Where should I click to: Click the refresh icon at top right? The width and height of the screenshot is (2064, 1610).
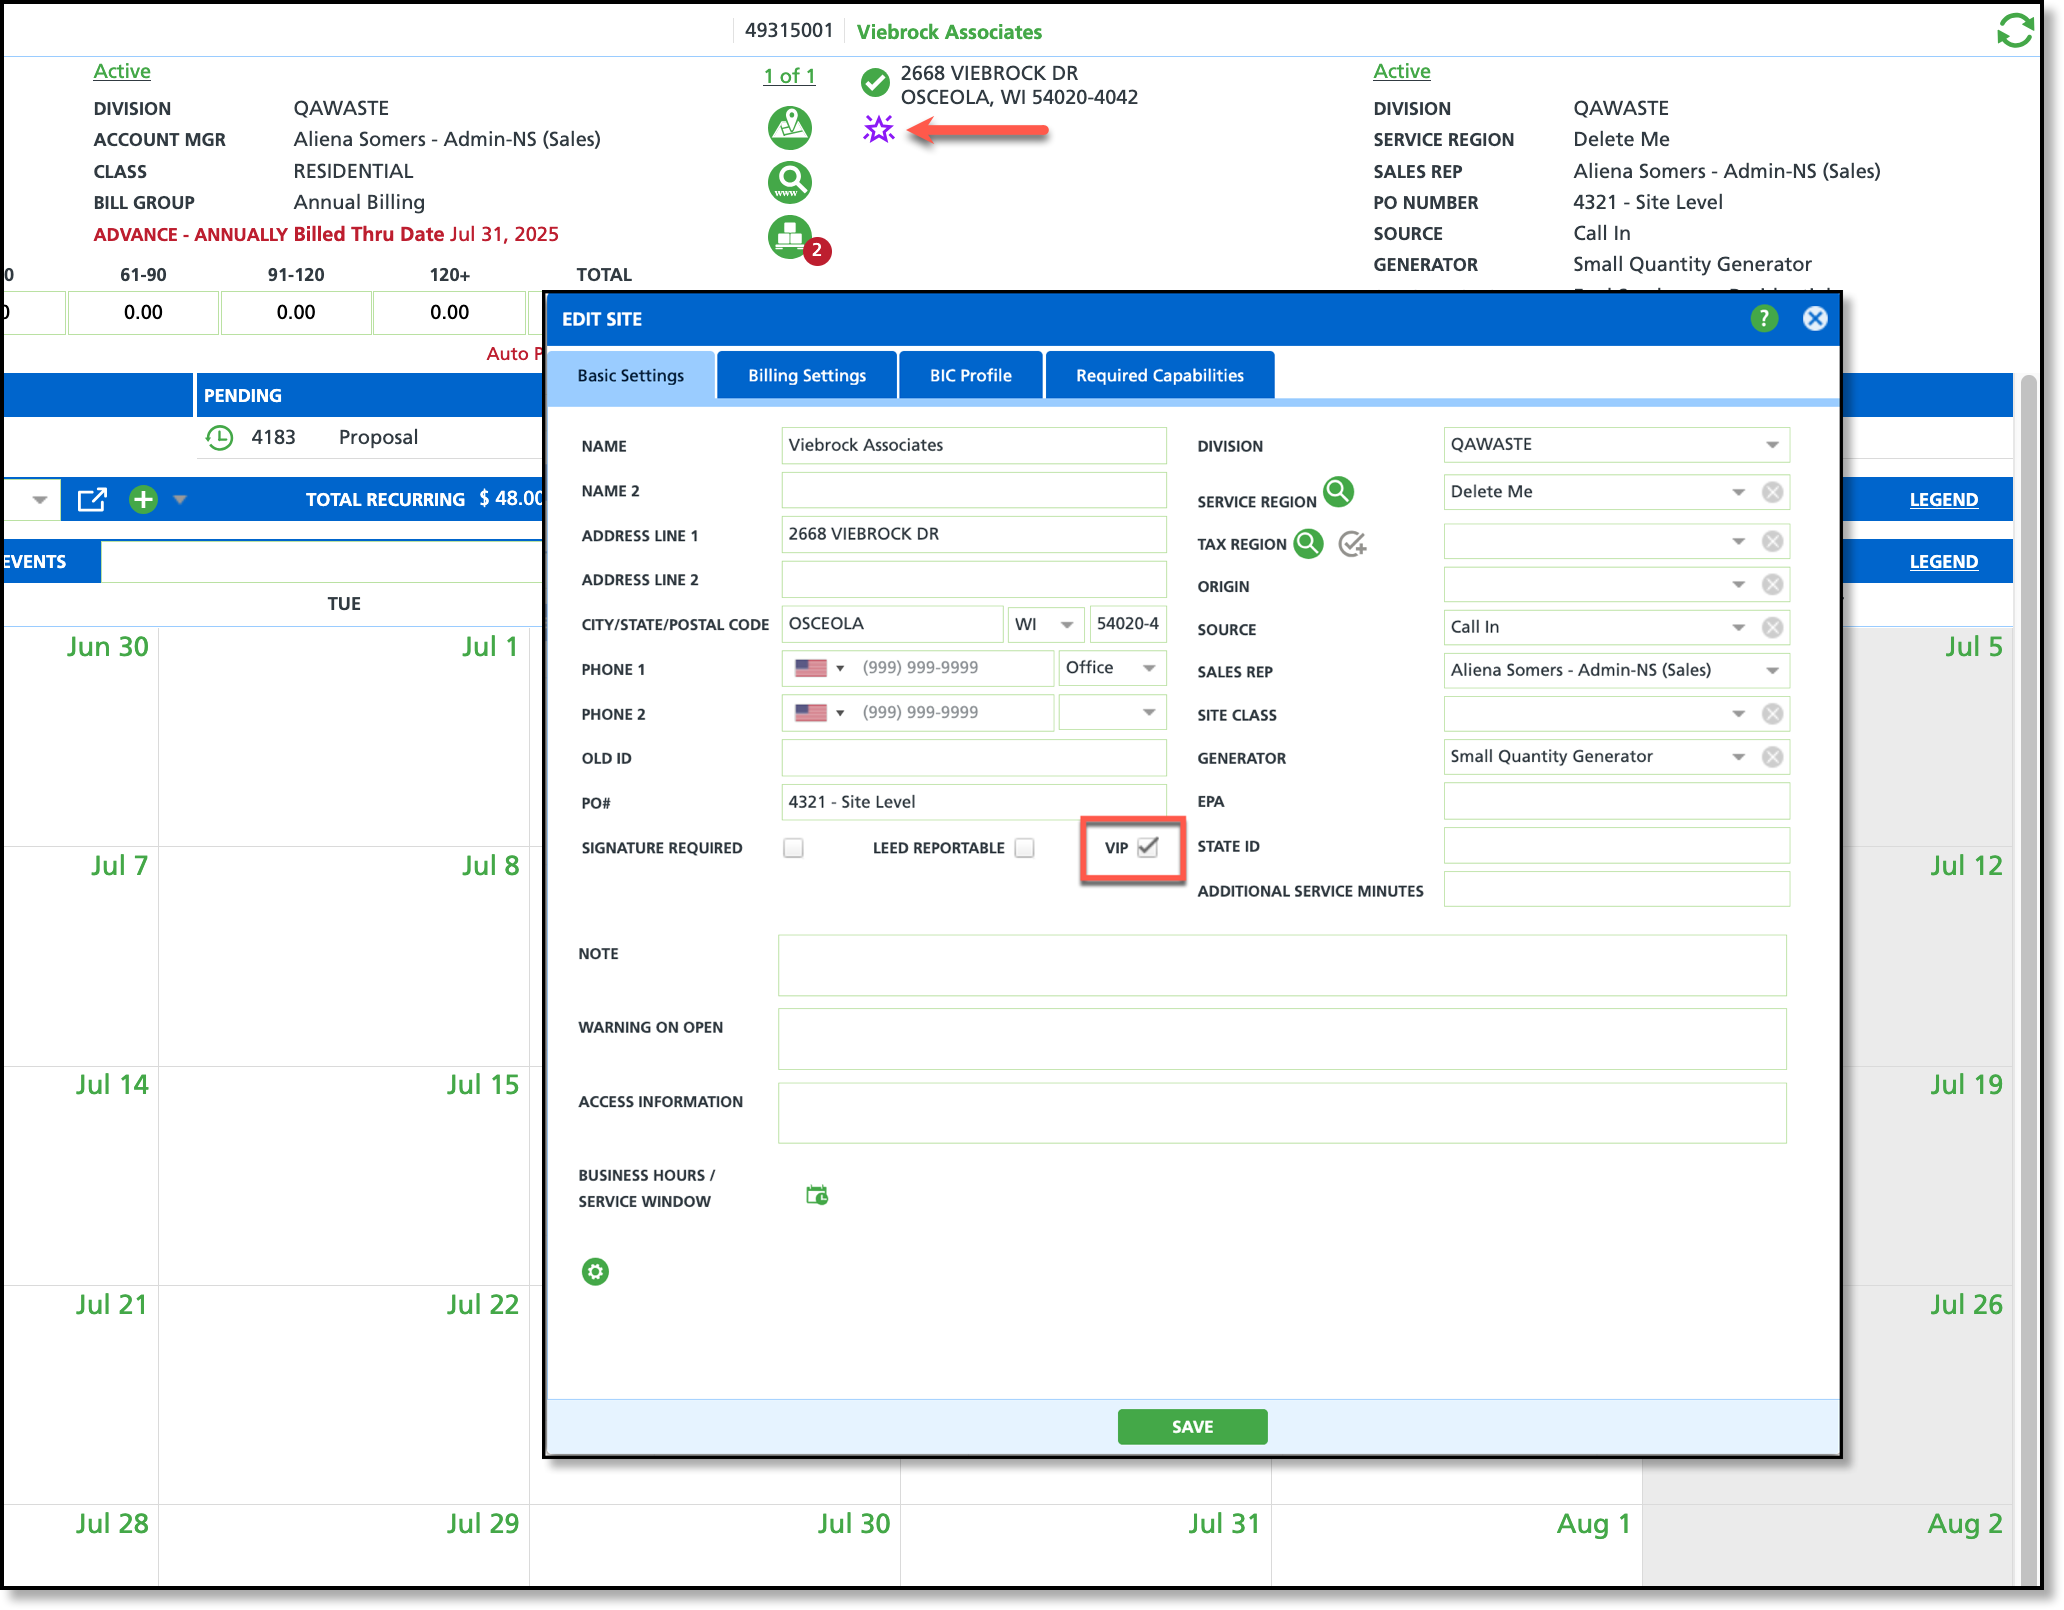[x=2014, y=30]
